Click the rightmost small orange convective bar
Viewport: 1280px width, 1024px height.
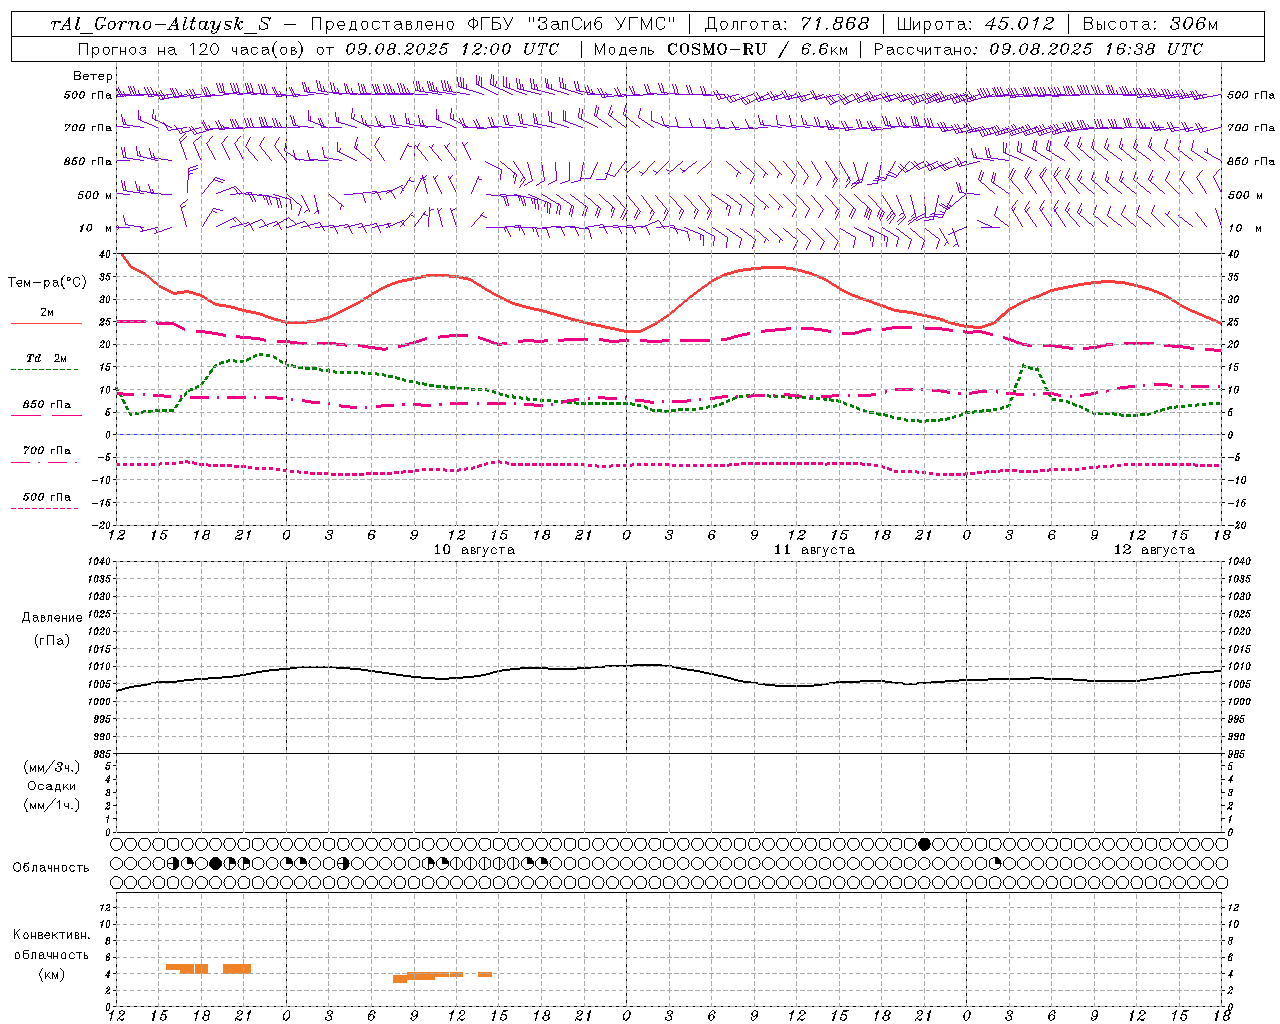pos(485,974)
